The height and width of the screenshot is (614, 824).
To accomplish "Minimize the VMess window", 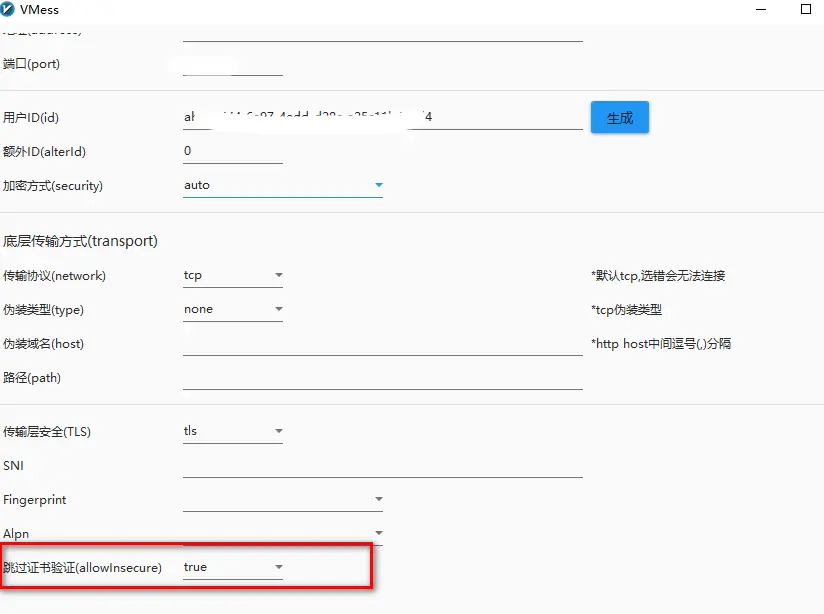I will click(x=761, y=9).
